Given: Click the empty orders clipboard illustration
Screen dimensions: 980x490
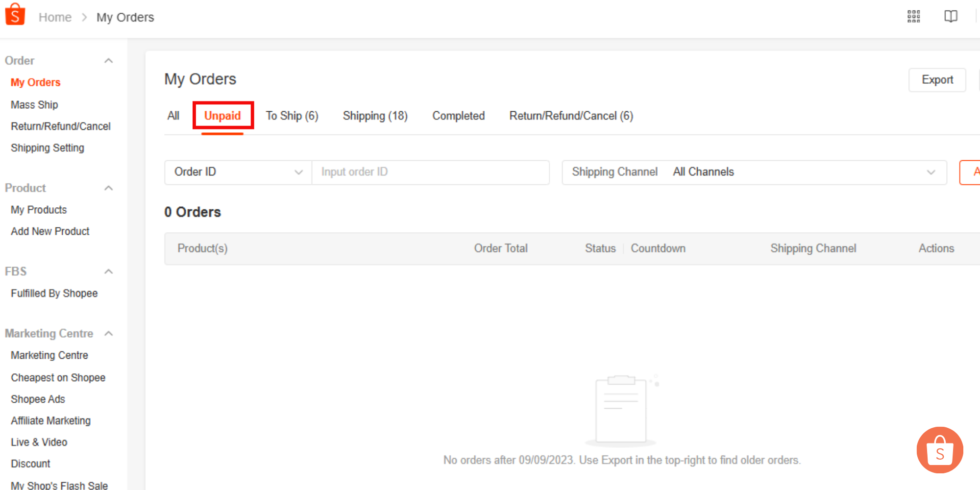Looking at the screenshot, I should click(622, 411).
